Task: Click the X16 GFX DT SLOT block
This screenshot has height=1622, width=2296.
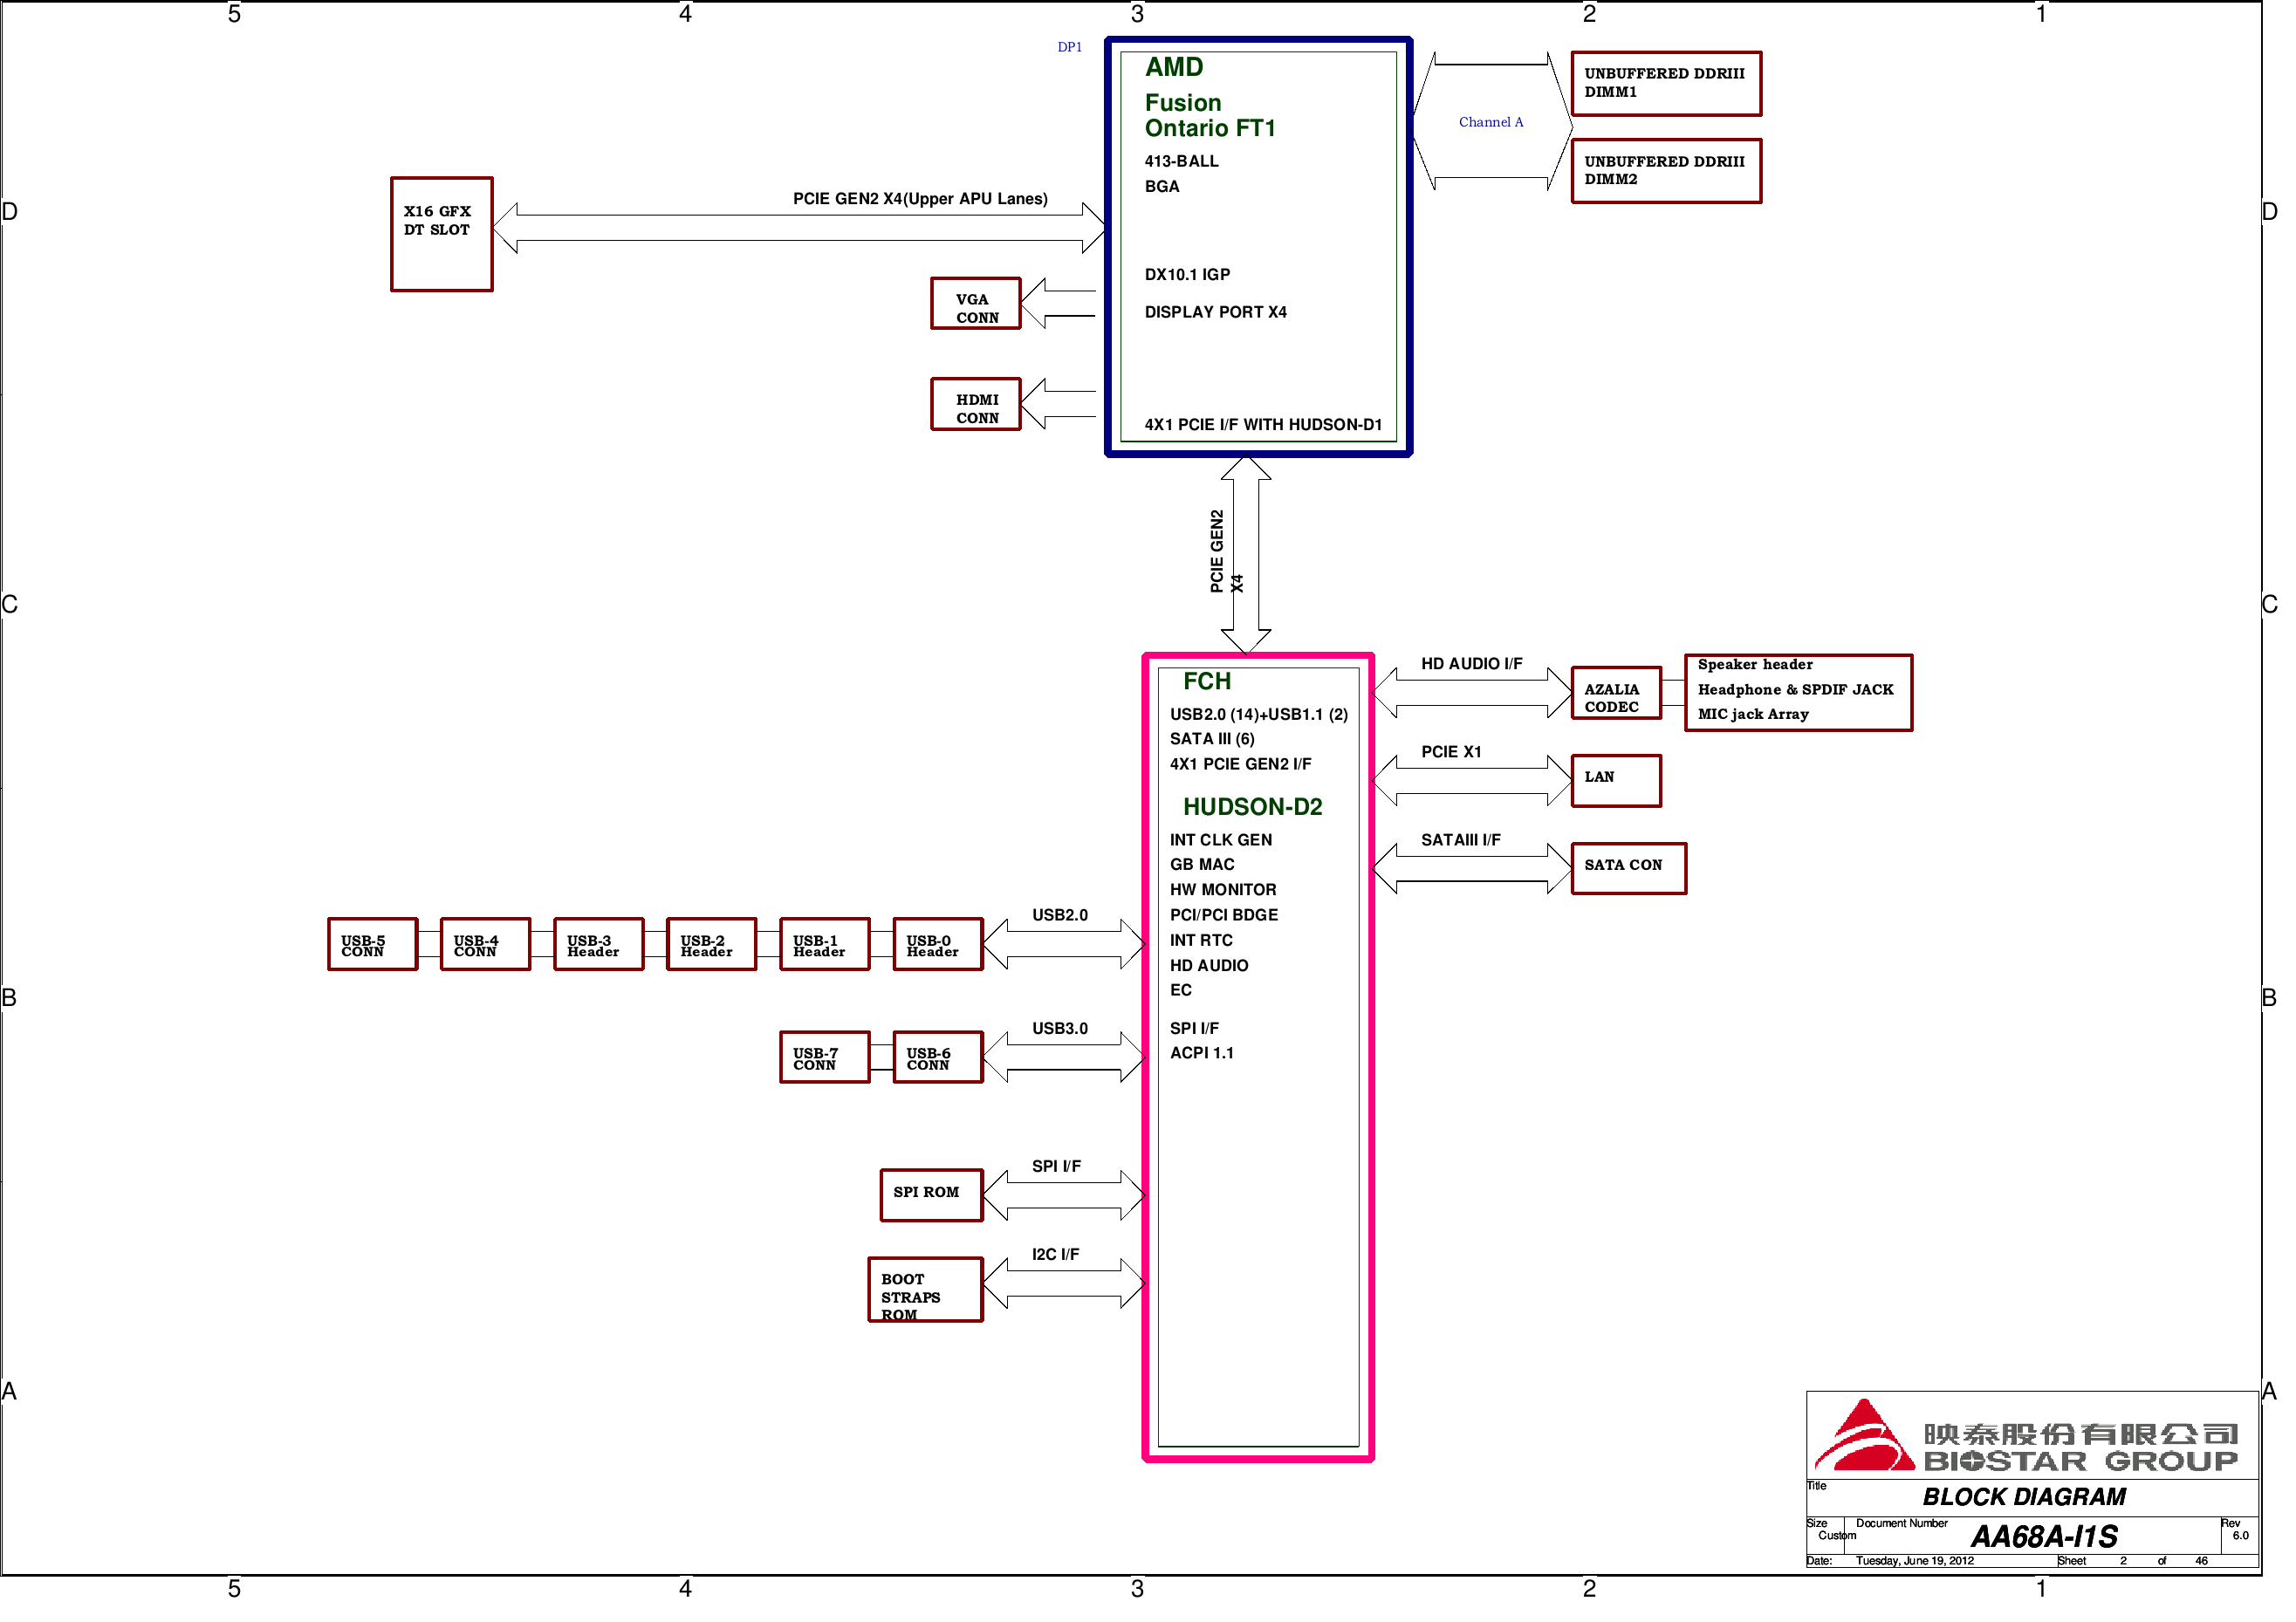Action: [441, 234]
